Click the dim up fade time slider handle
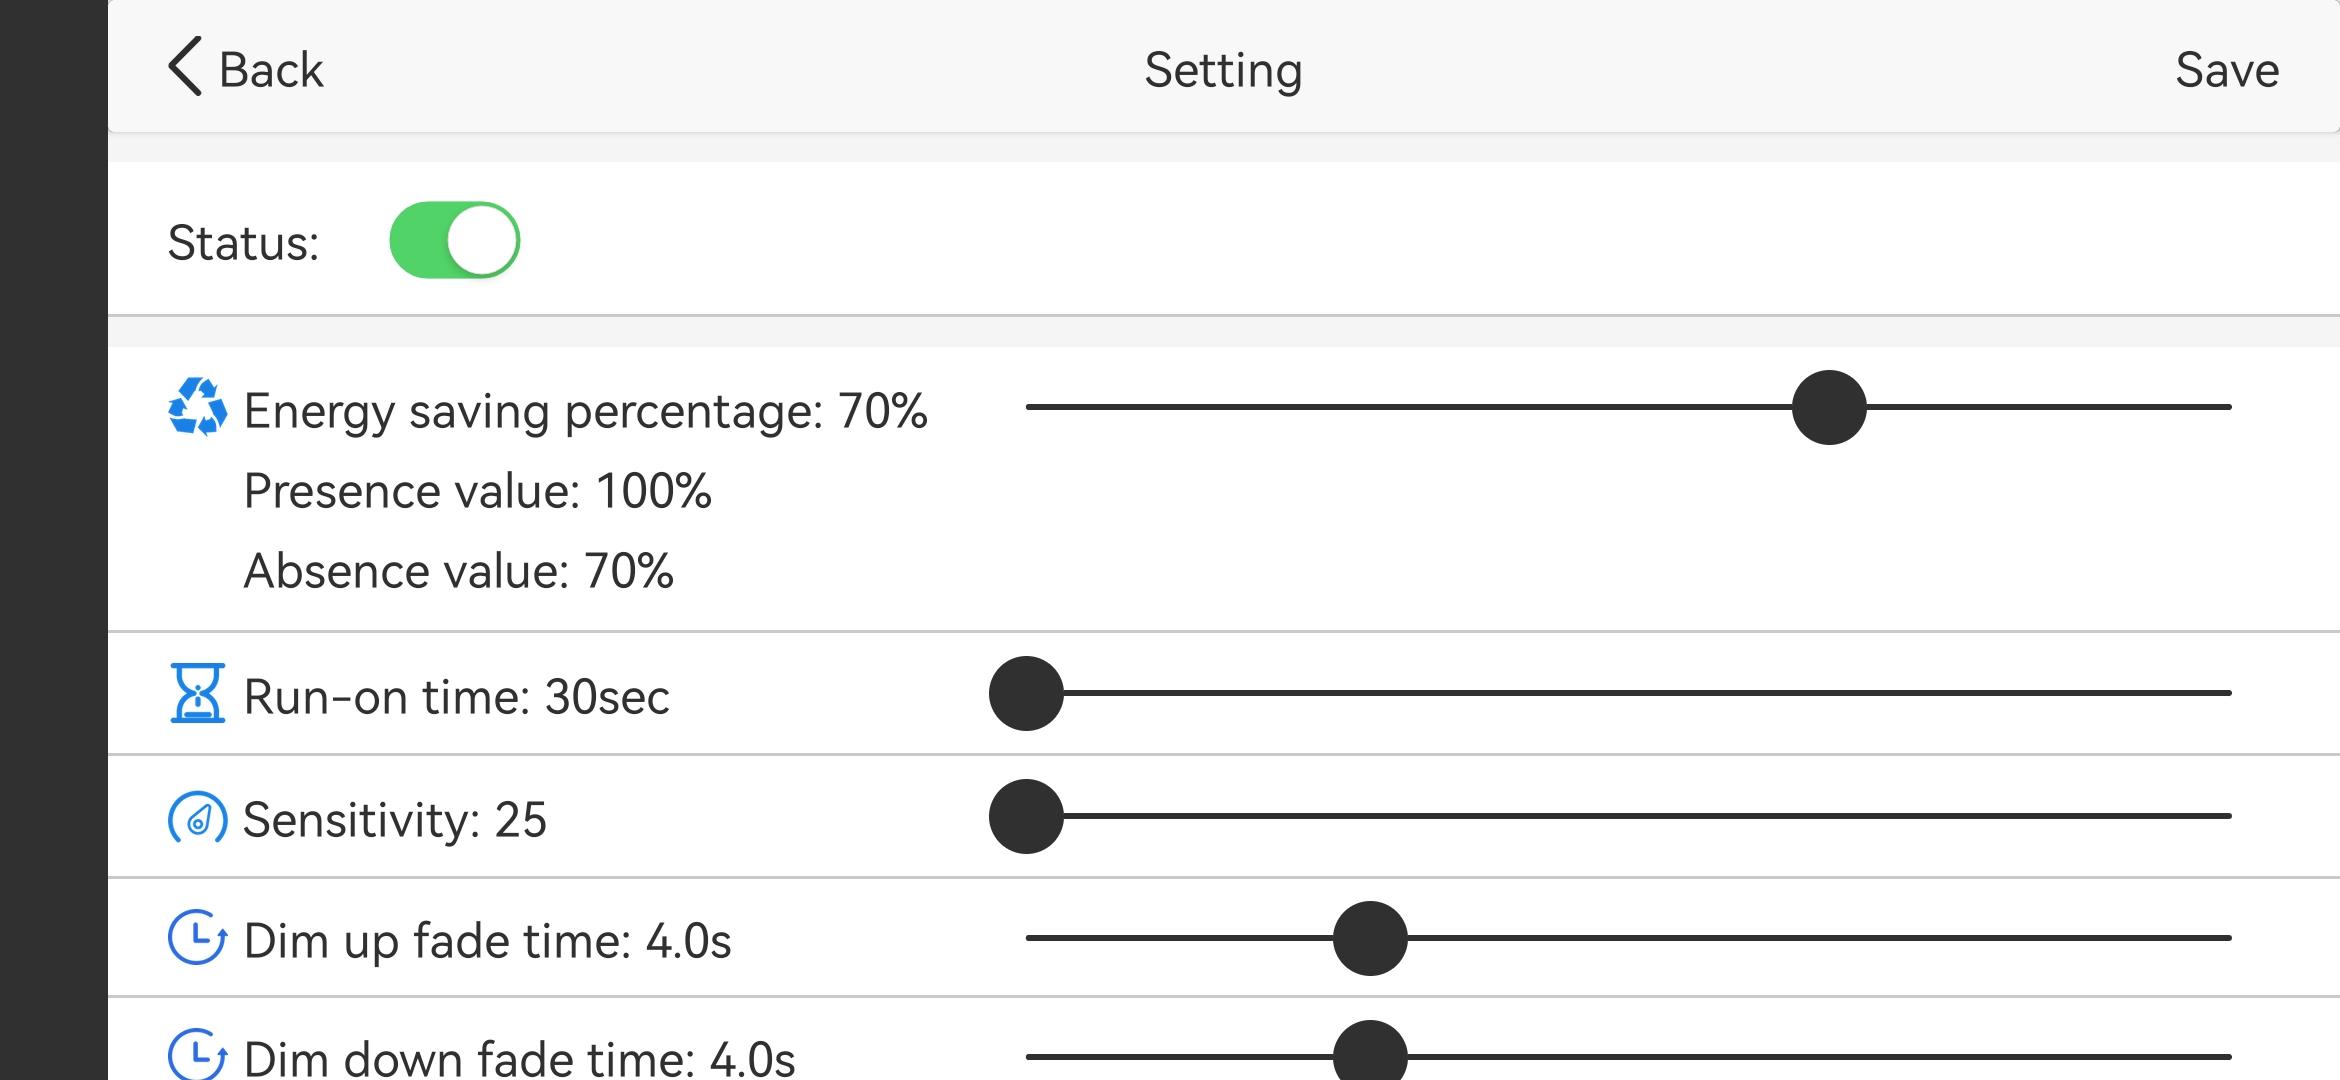The image size is (2340, 1080). click(1370, 938)
